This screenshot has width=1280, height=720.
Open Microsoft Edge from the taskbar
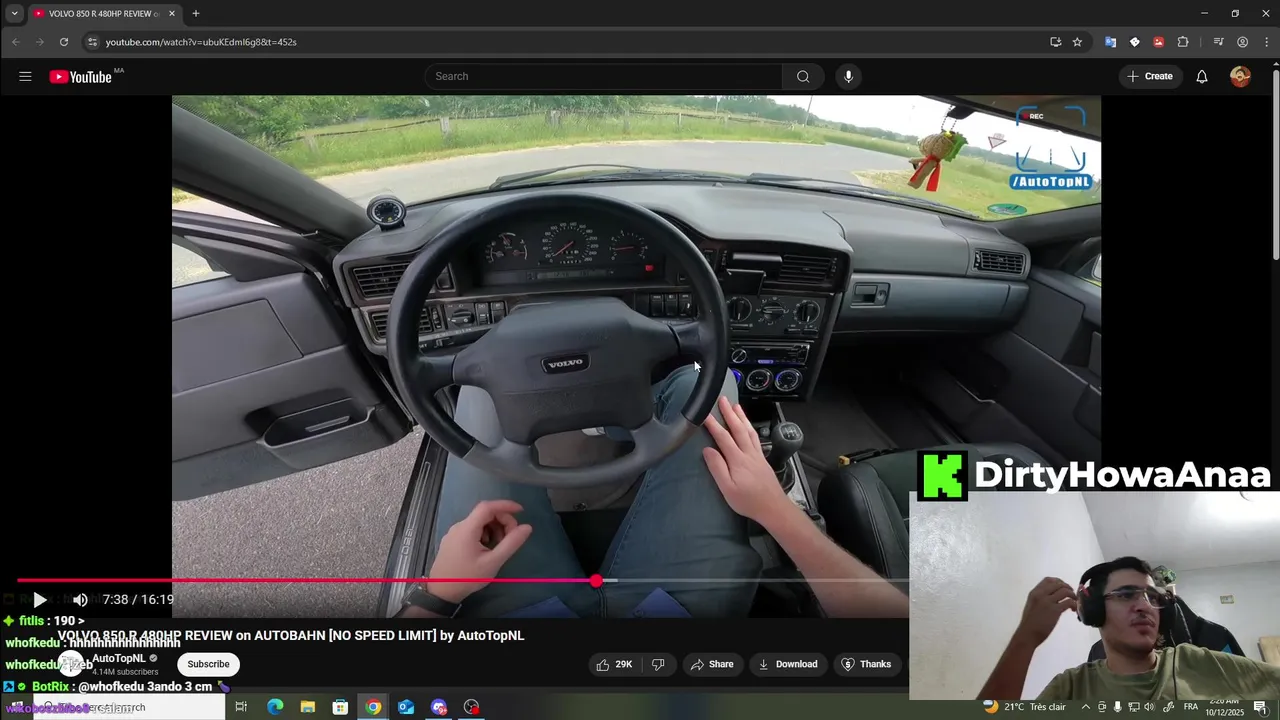point(275,707)
